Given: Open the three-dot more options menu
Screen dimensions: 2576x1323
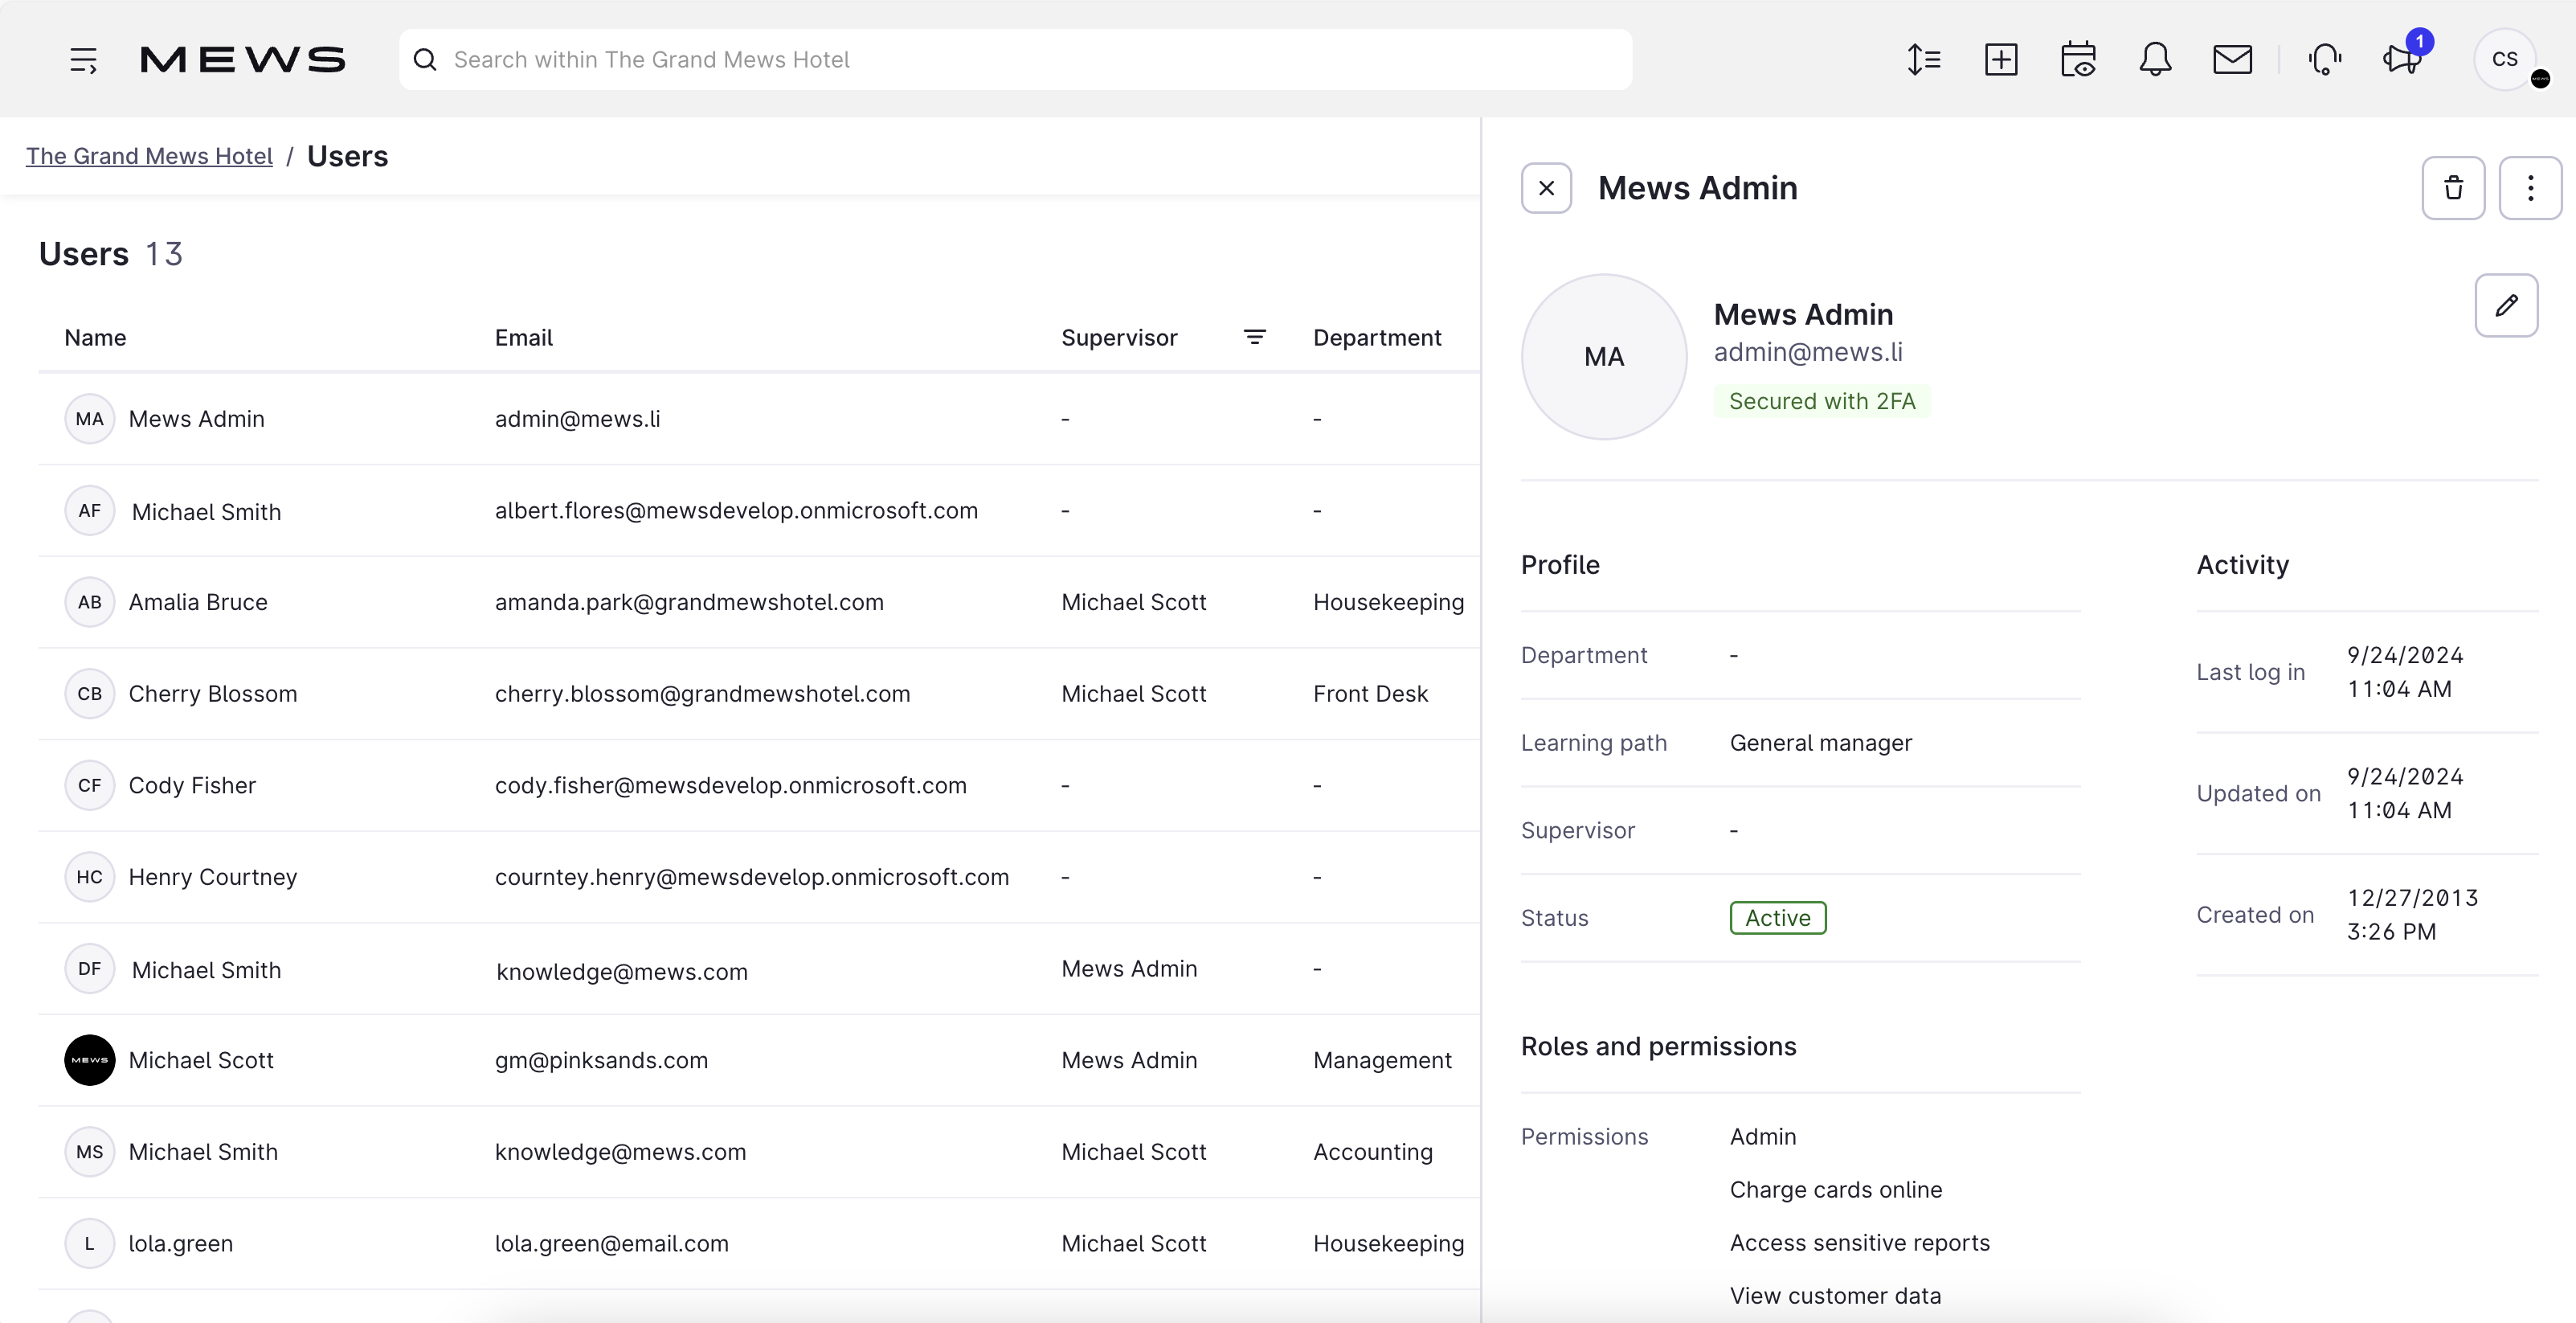Looking at the screenshot, I should 2530,188.
